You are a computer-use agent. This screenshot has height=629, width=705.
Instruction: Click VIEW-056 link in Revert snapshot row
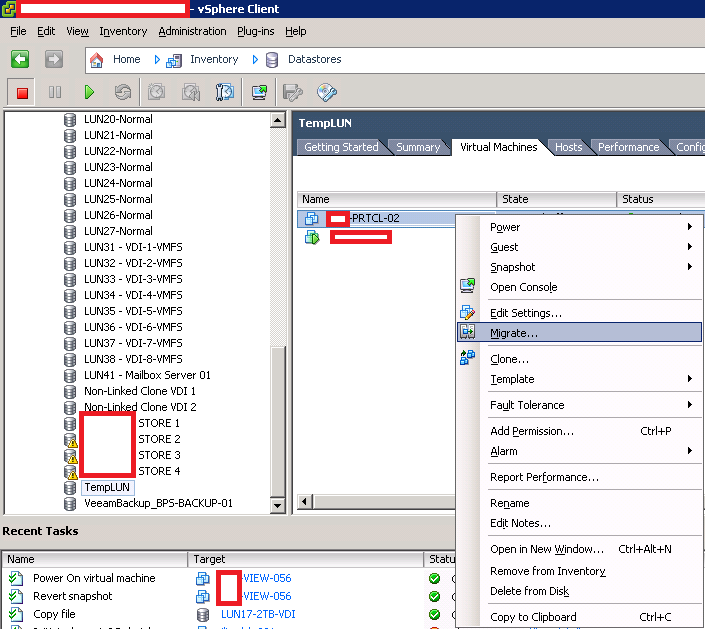tap(267, 596)
